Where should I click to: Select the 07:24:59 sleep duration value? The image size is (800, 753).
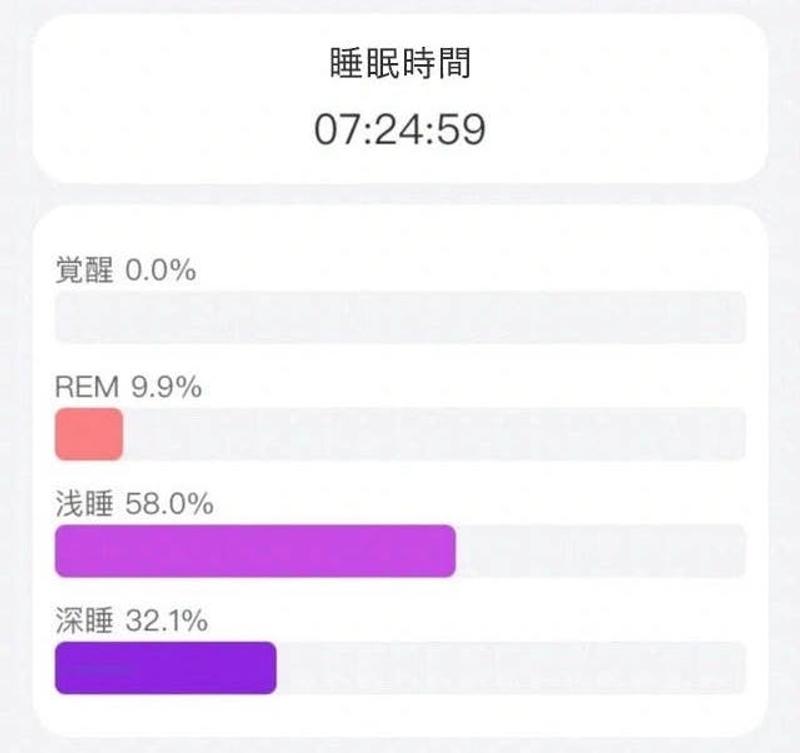400,130
